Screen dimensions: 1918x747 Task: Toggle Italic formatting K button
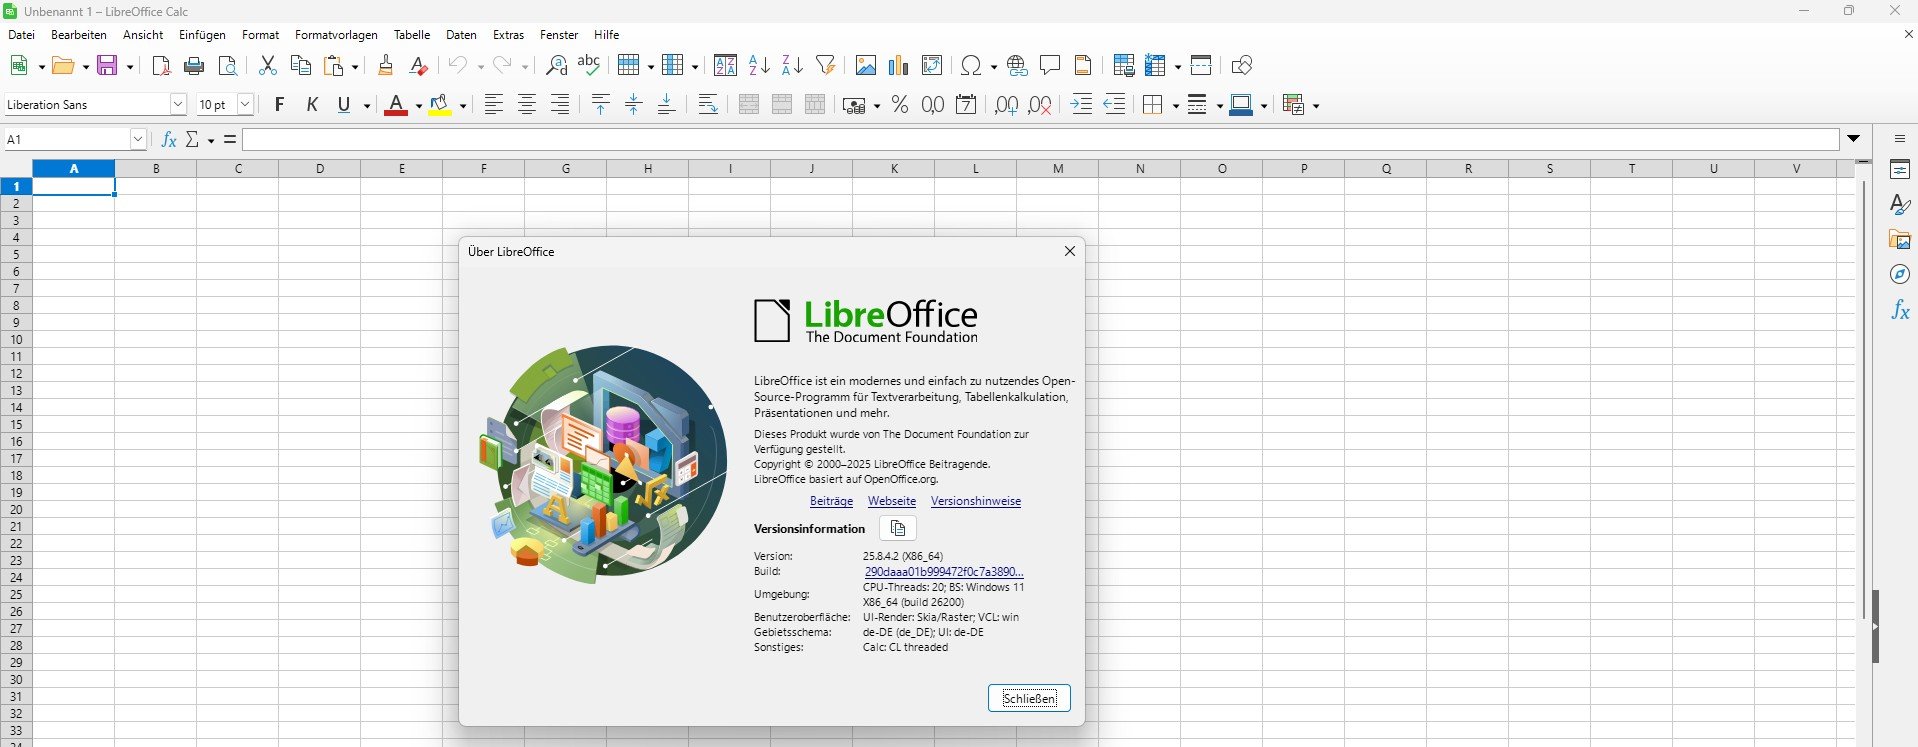[312, 105]
